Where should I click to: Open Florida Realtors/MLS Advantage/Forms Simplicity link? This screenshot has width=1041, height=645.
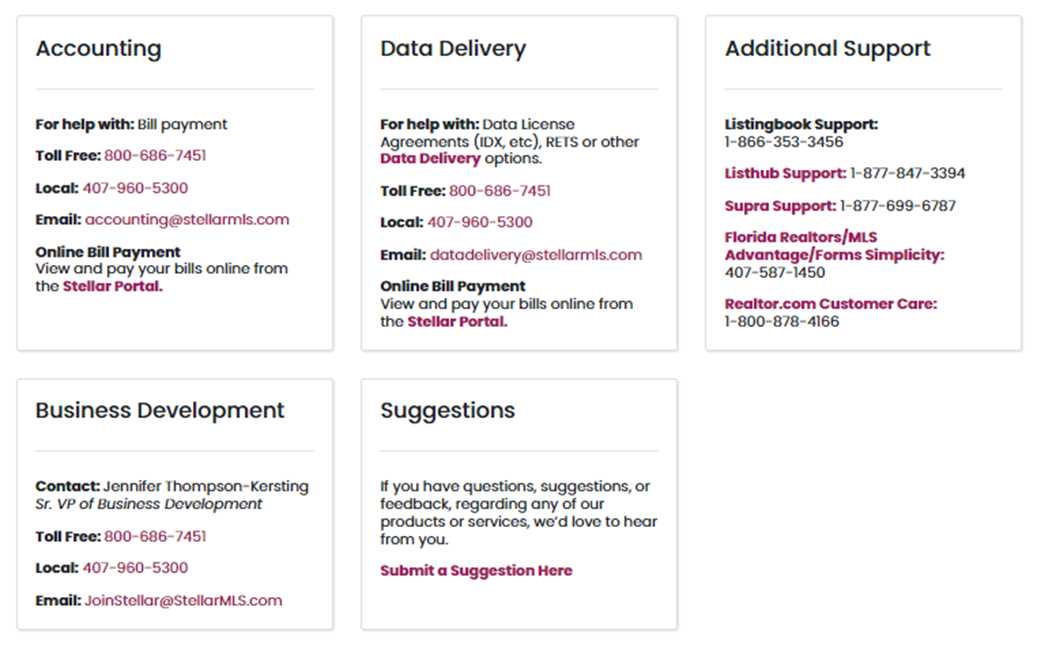click(834, 247)
